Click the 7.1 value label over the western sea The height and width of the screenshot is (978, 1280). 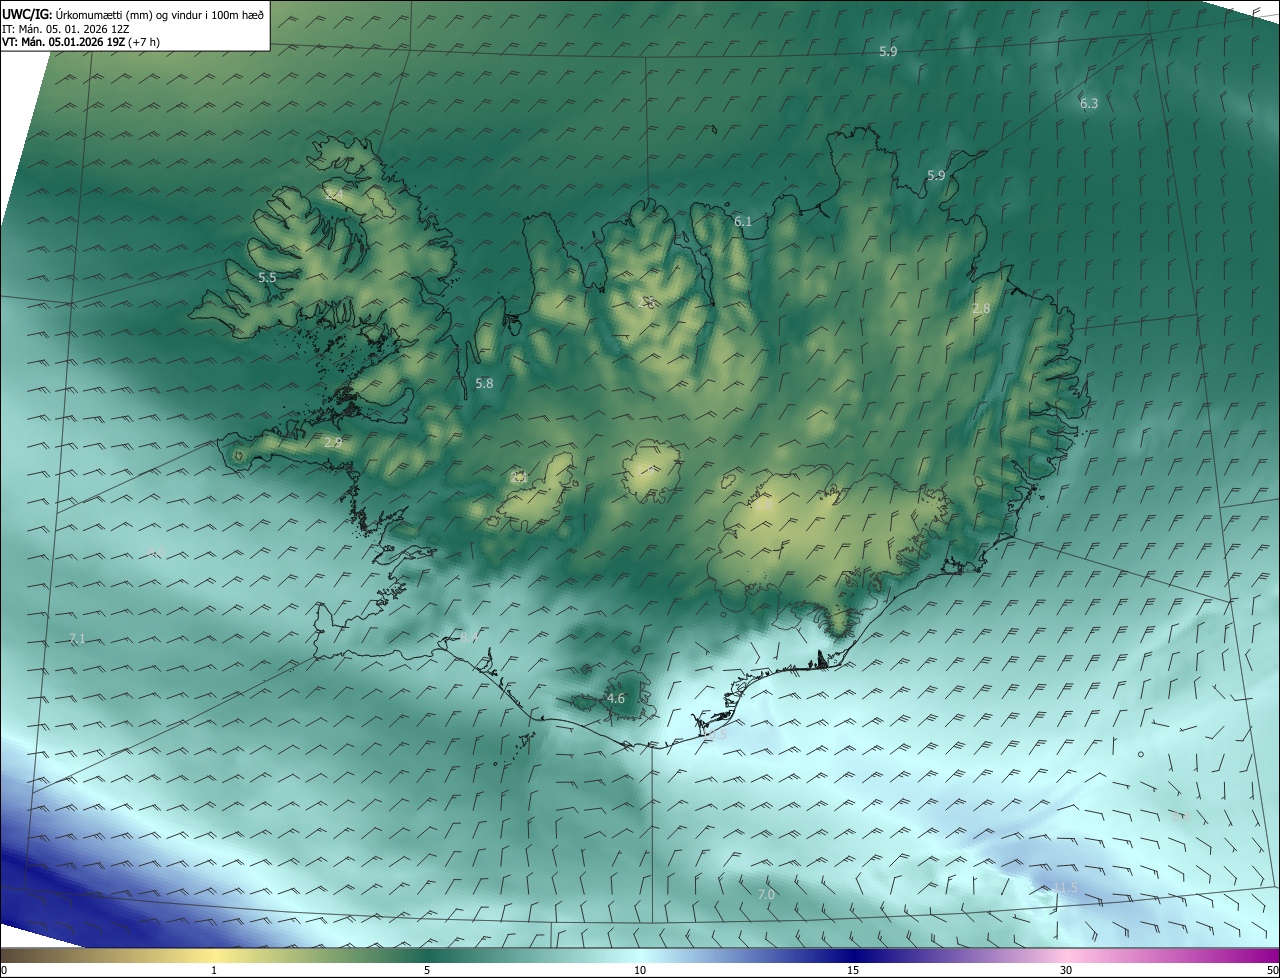(77, 638)
